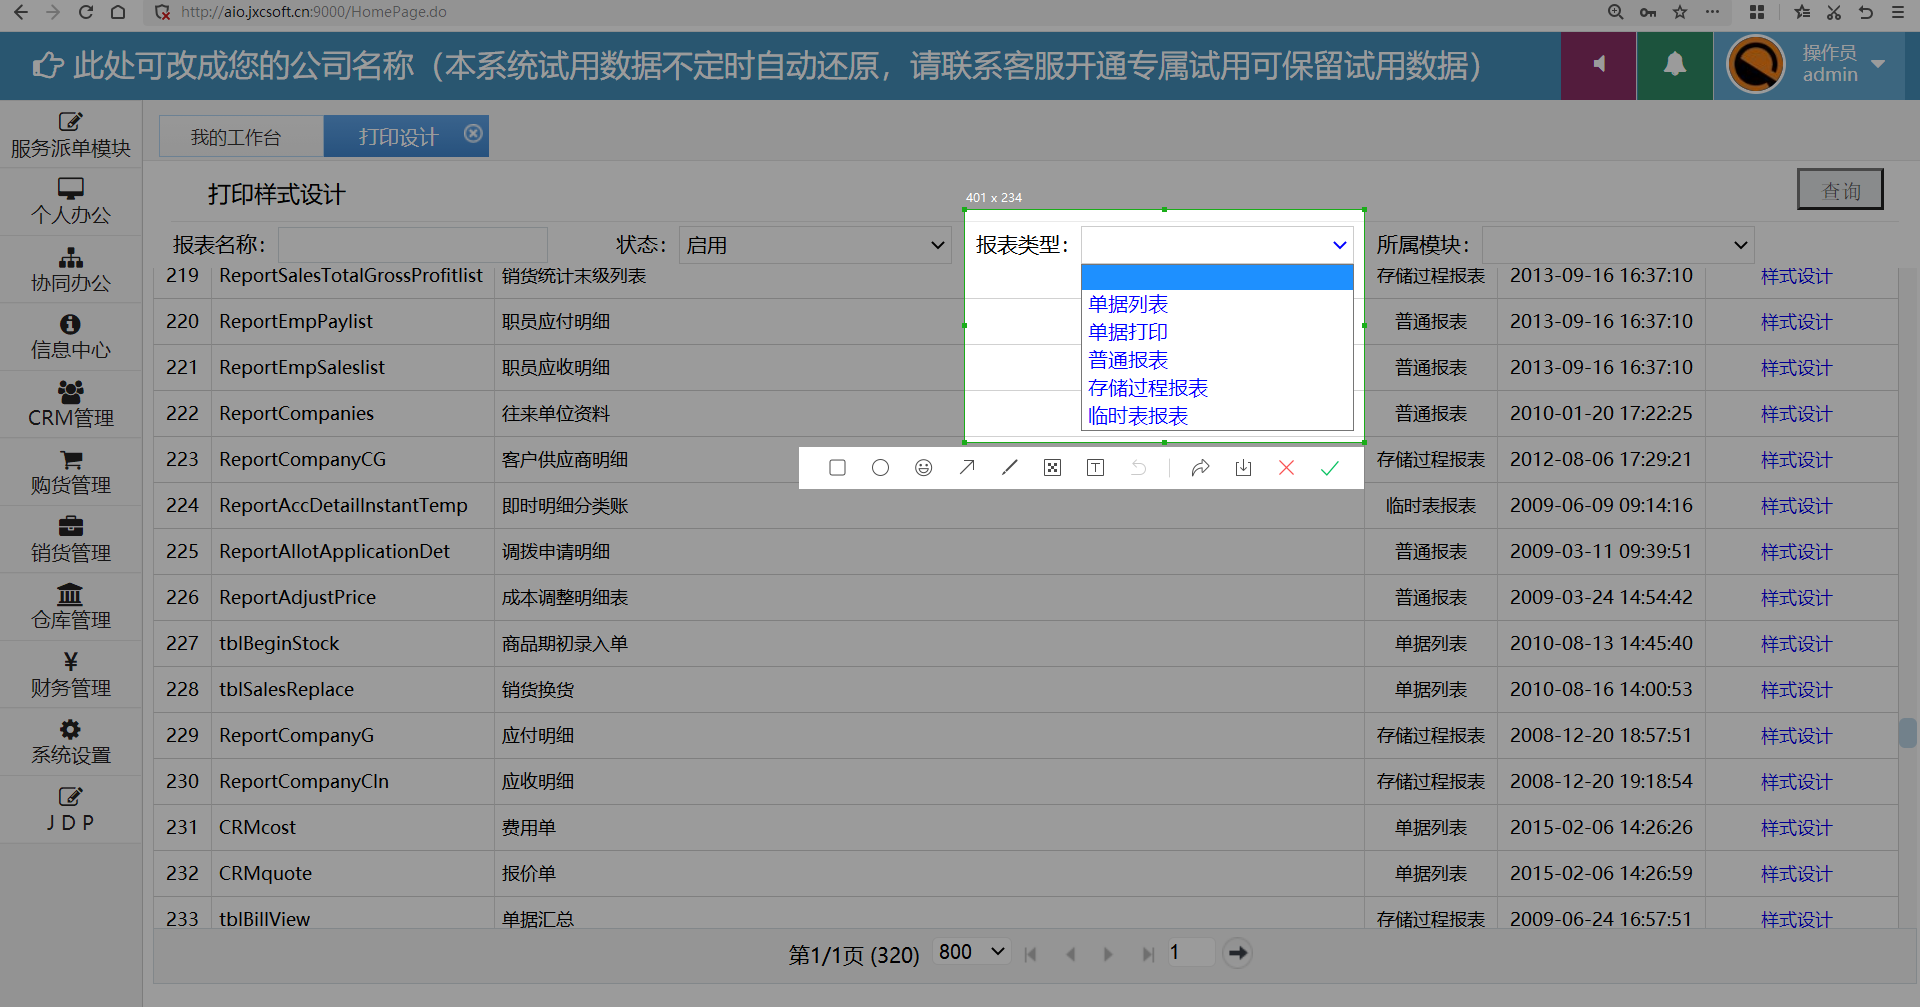Open 协同办公 in the sidebar
Screen dimensions: 1920x1007
point(70,270)
